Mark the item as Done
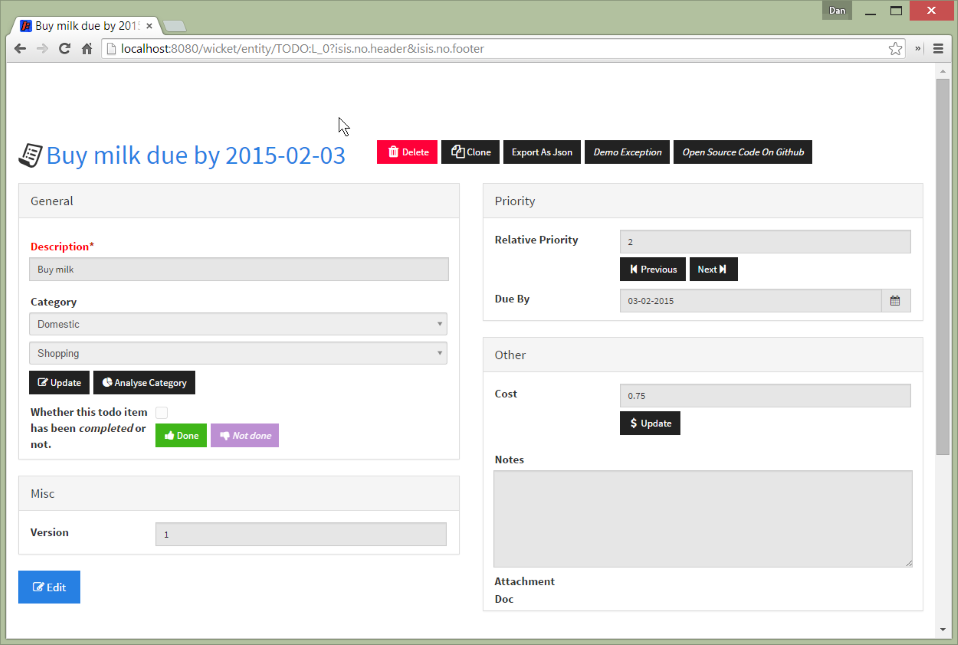Viewport: 958px width, 645px height. coord(181,436)
